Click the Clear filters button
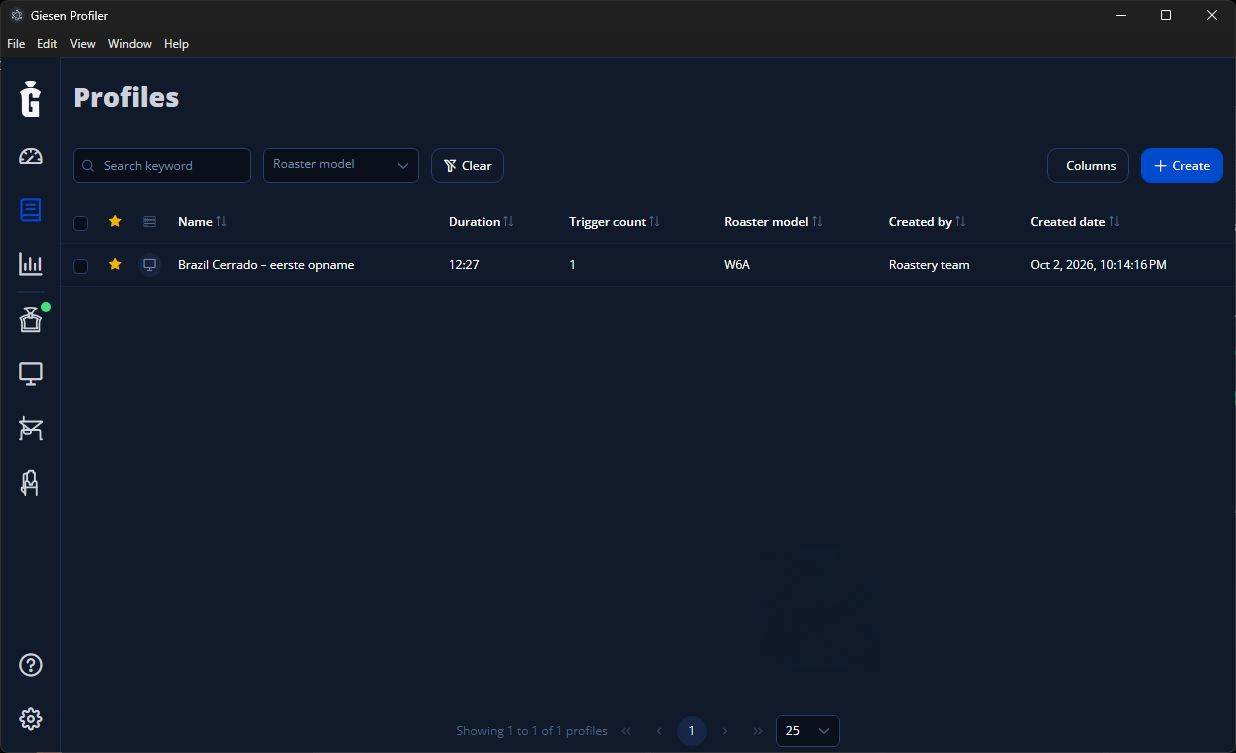This screenshot has height=753, width=1236. click(x=467, y=166)
